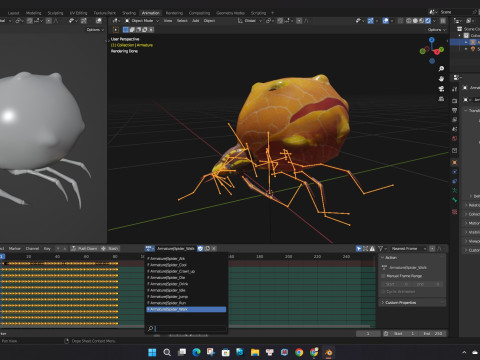The image size is (480, 360).
Task: Open Options dropdown in main viewport
Action: pos(437,30)
